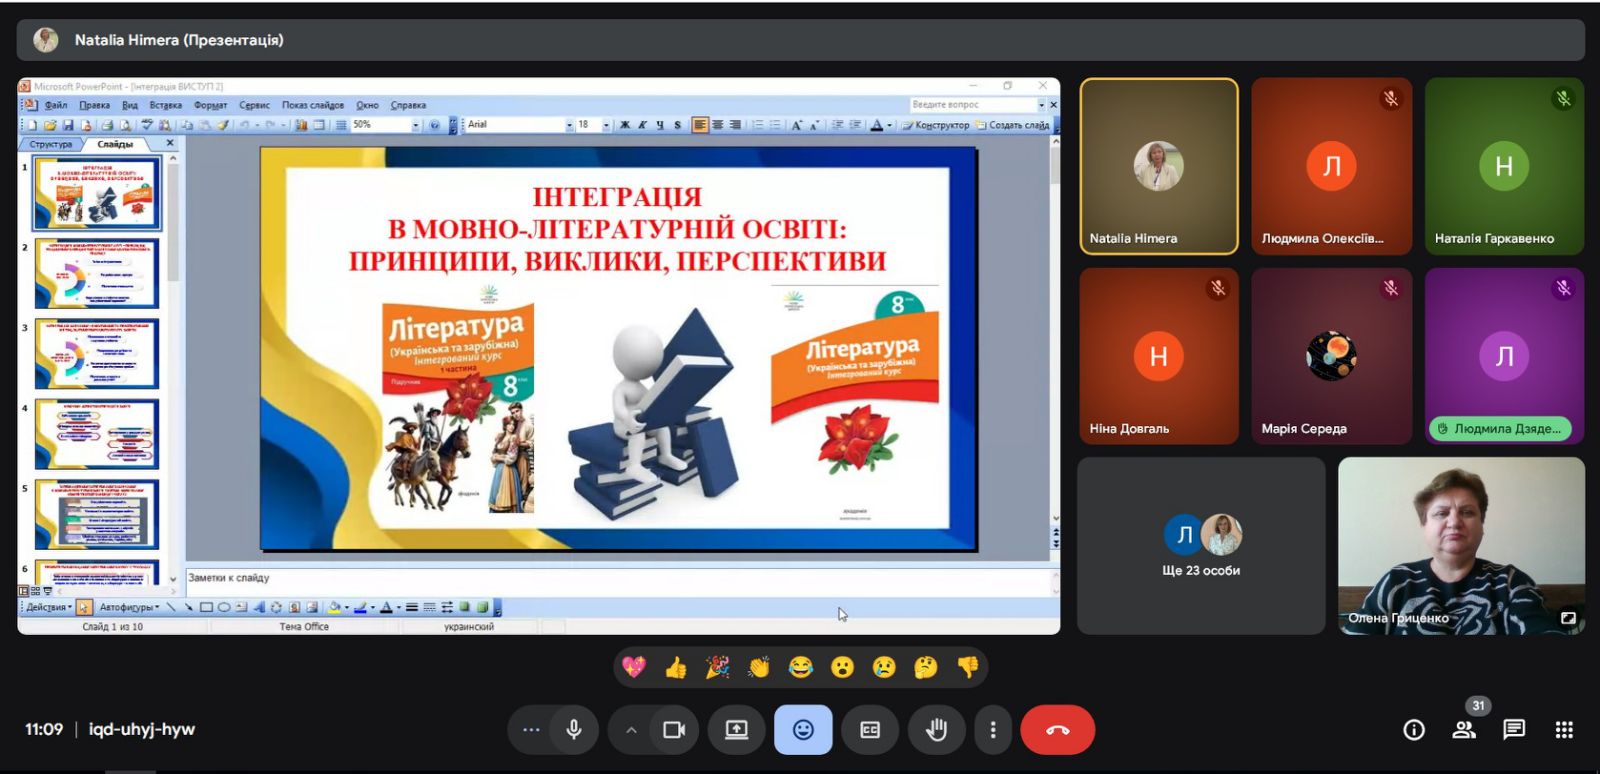The height and width of the screenshot is (774, 1600).
Task: Send the clapping hands reaction
Action: click(x=759, y=667)
